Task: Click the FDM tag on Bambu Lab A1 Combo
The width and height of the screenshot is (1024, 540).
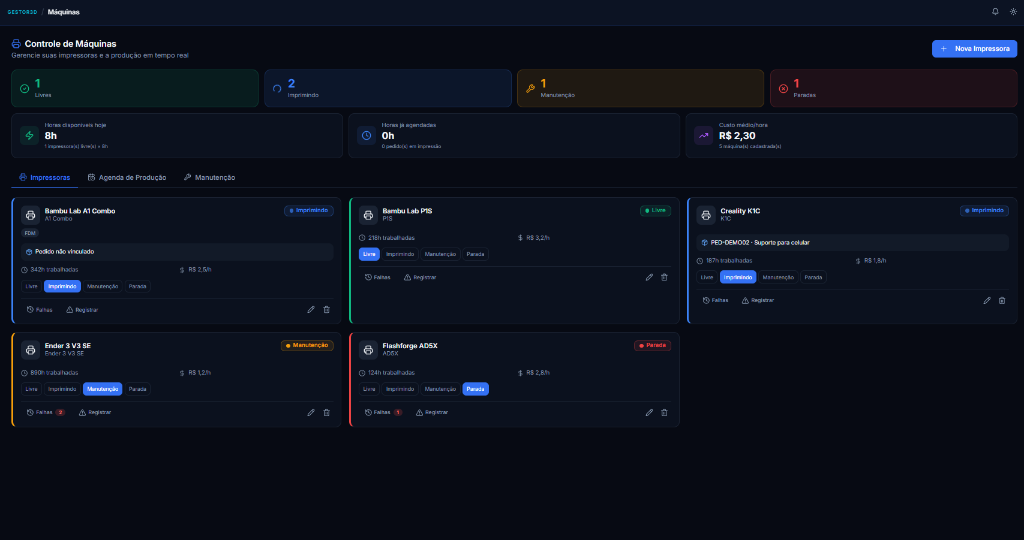Action: [30, 233]
